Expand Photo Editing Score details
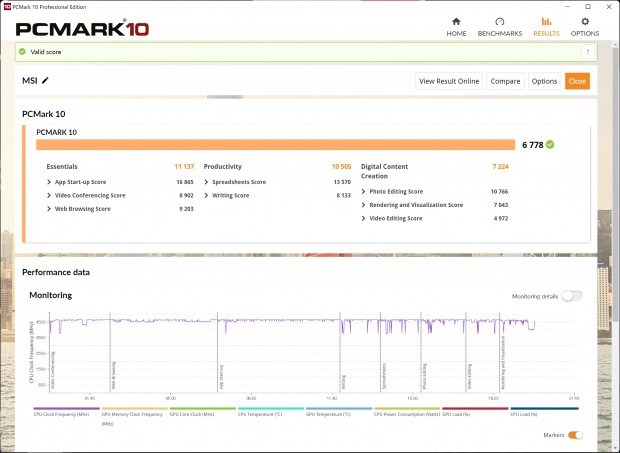This screenshot has height=453, width=620. pyautogui.click(x=364, y=191)
